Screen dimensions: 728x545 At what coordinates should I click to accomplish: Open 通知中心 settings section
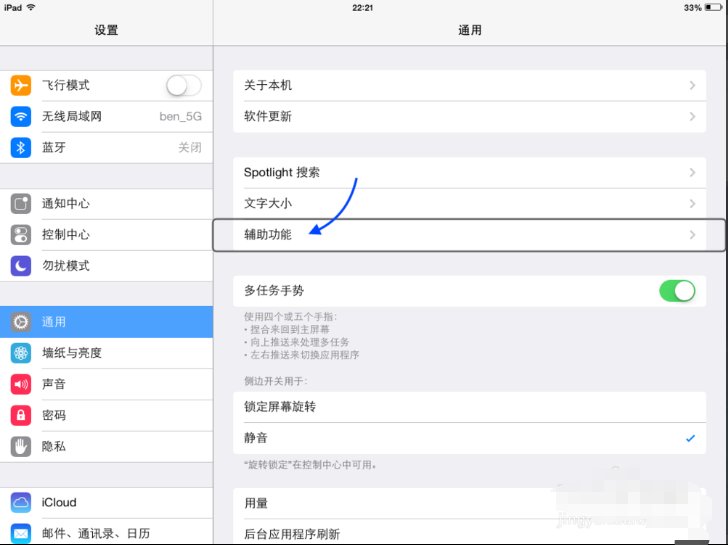coord(106,204)
